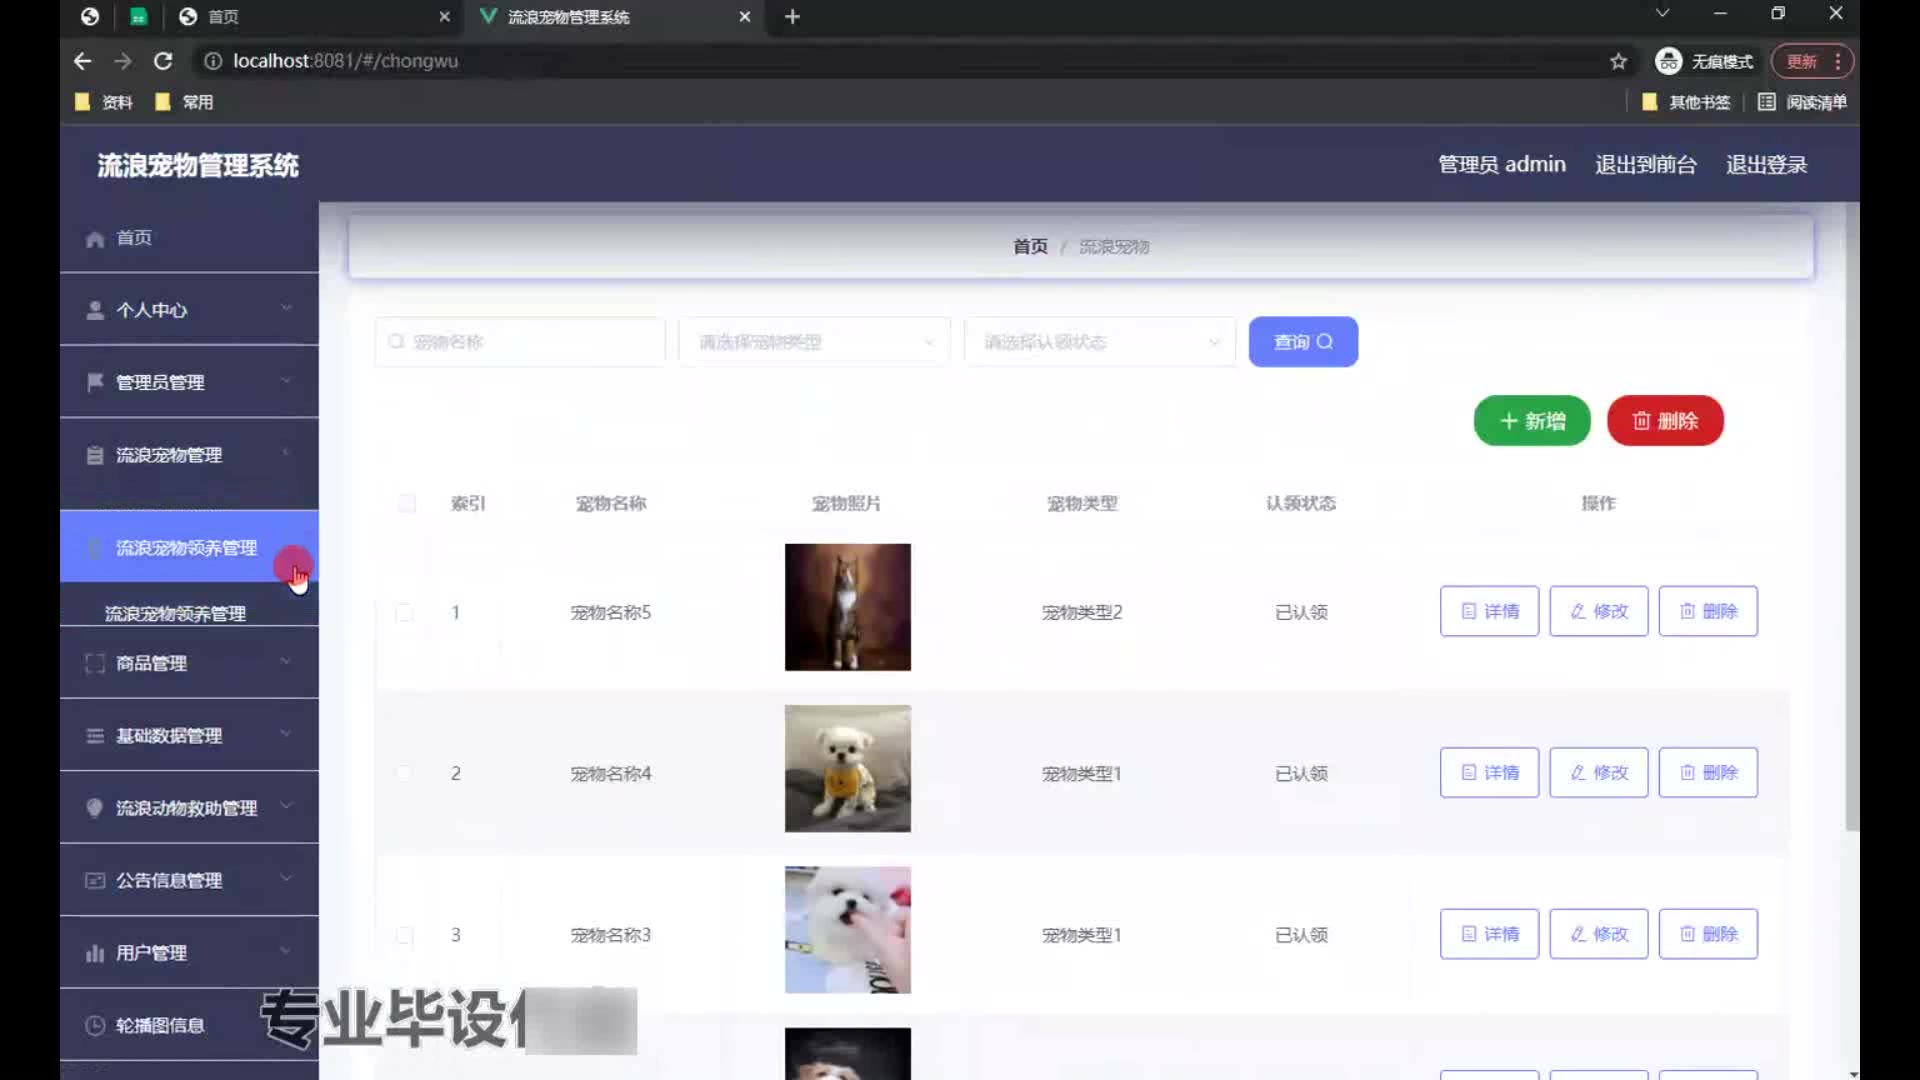1920x1080 pixels.
Task: Open the 阅读清单 reading list
Action: pyautogui.click(x=1802, y=102)
